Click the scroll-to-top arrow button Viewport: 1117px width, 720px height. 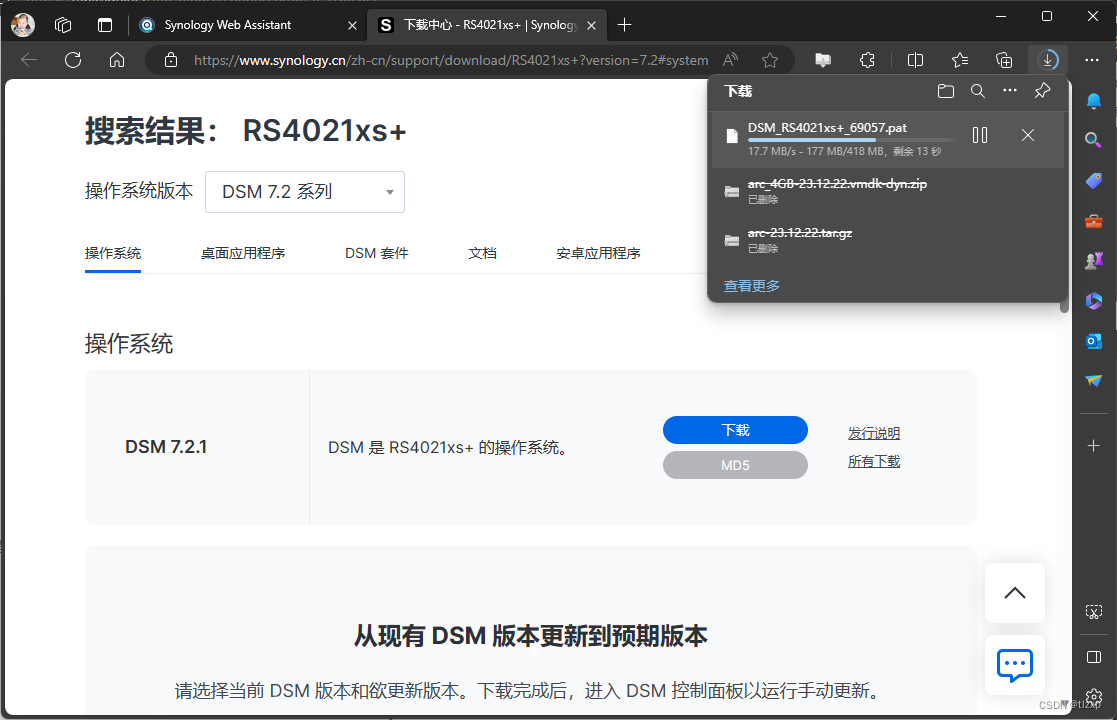click(1014, 593)
